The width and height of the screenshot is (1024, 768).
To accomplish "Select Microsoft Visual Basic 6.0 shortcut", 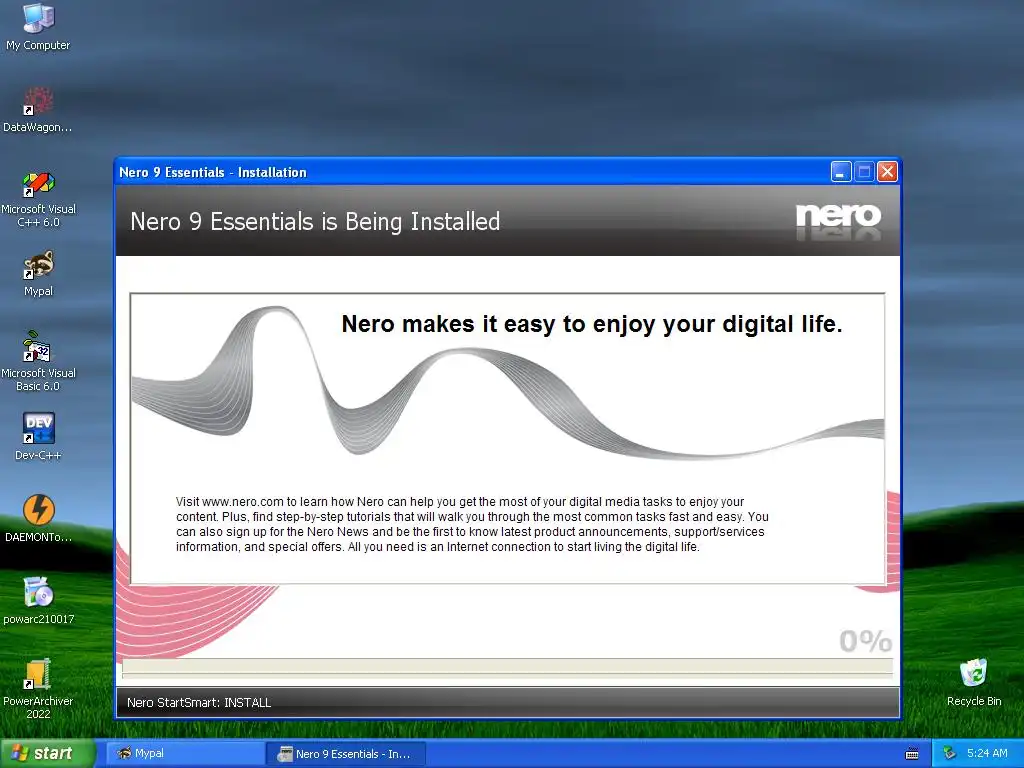I will [38, 362].
